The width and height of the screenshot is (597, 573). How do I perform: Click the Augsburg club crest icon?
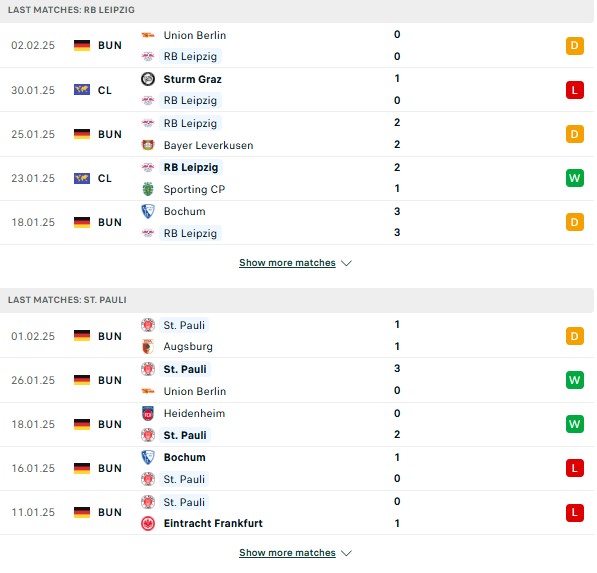pos(148,346)
